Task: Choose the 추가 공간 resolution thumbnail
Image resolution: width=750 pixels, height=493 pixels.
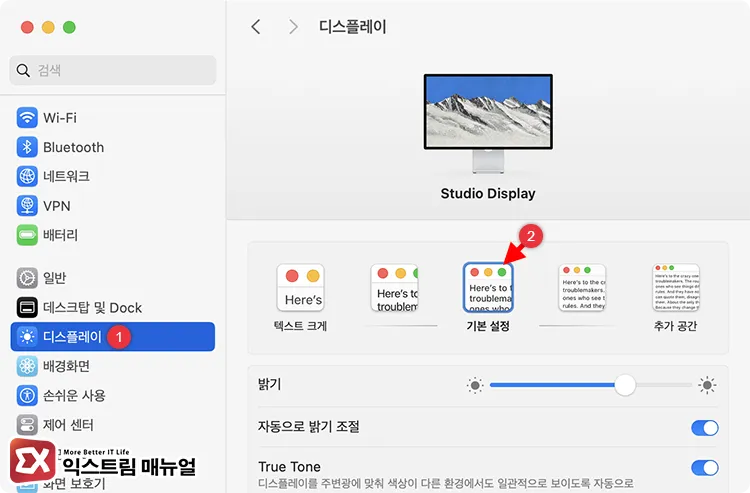Action: [676, 288]
